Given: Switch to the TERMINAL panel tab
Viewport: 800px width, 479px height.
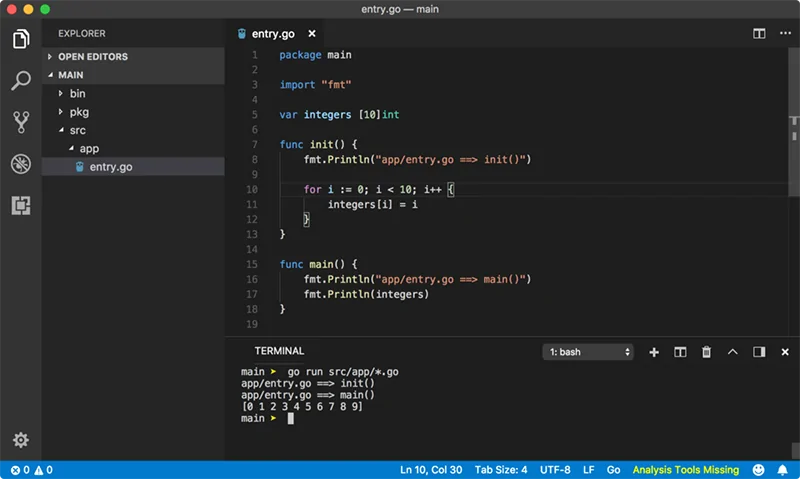Looking at the screenshot, I should click(279, 351).
